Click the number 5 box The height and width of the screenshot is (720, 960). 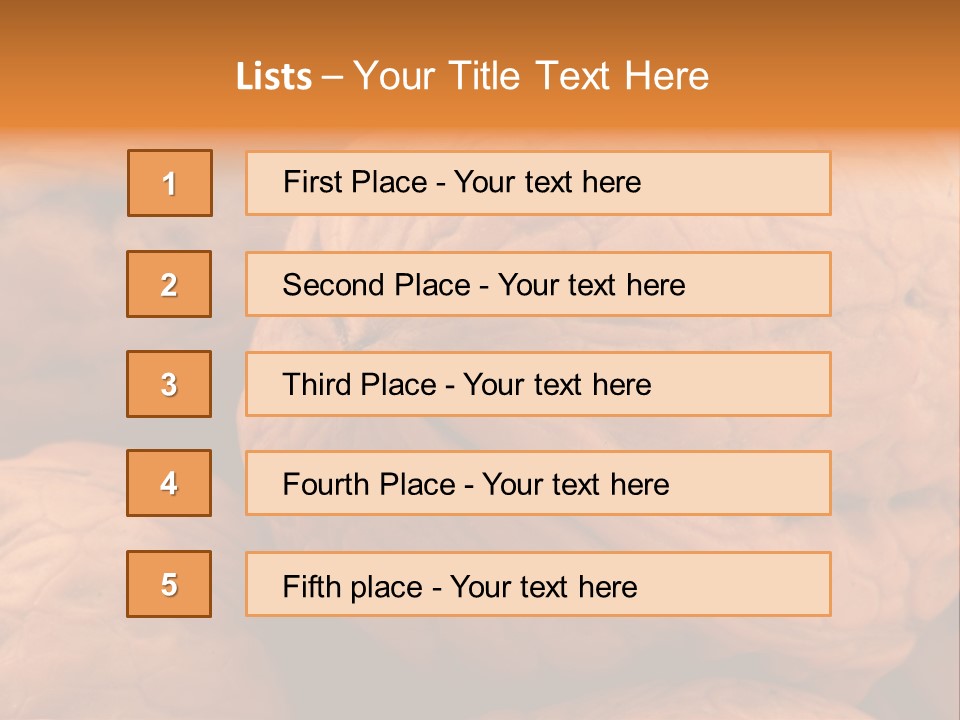(x=169, y=584)
